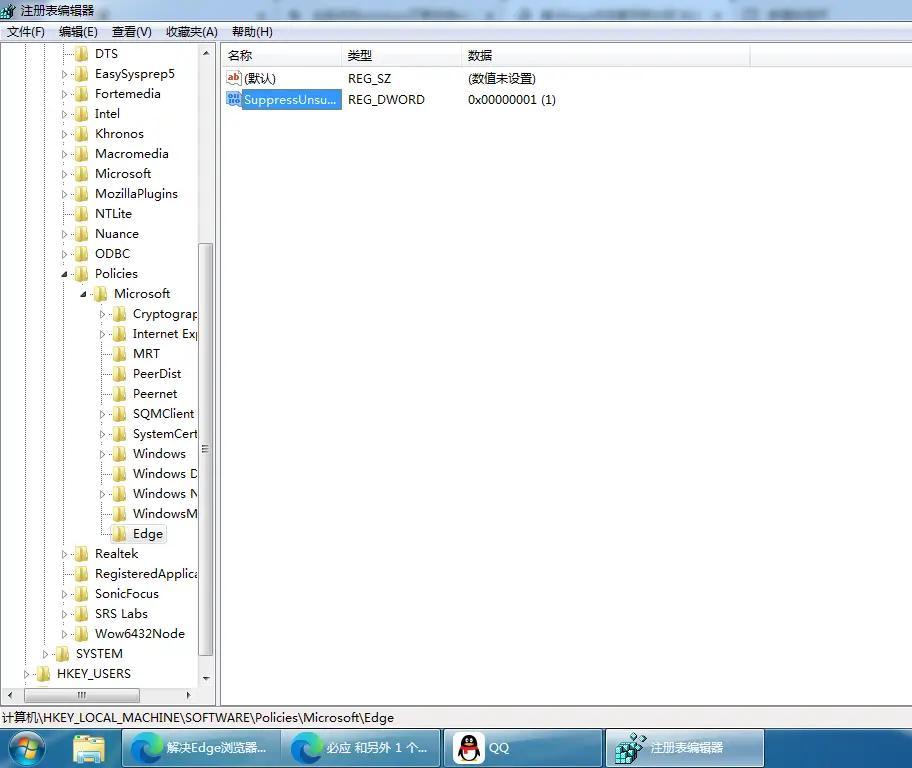
Task: Click the 数据 column header
Action: tap(480, 56)
